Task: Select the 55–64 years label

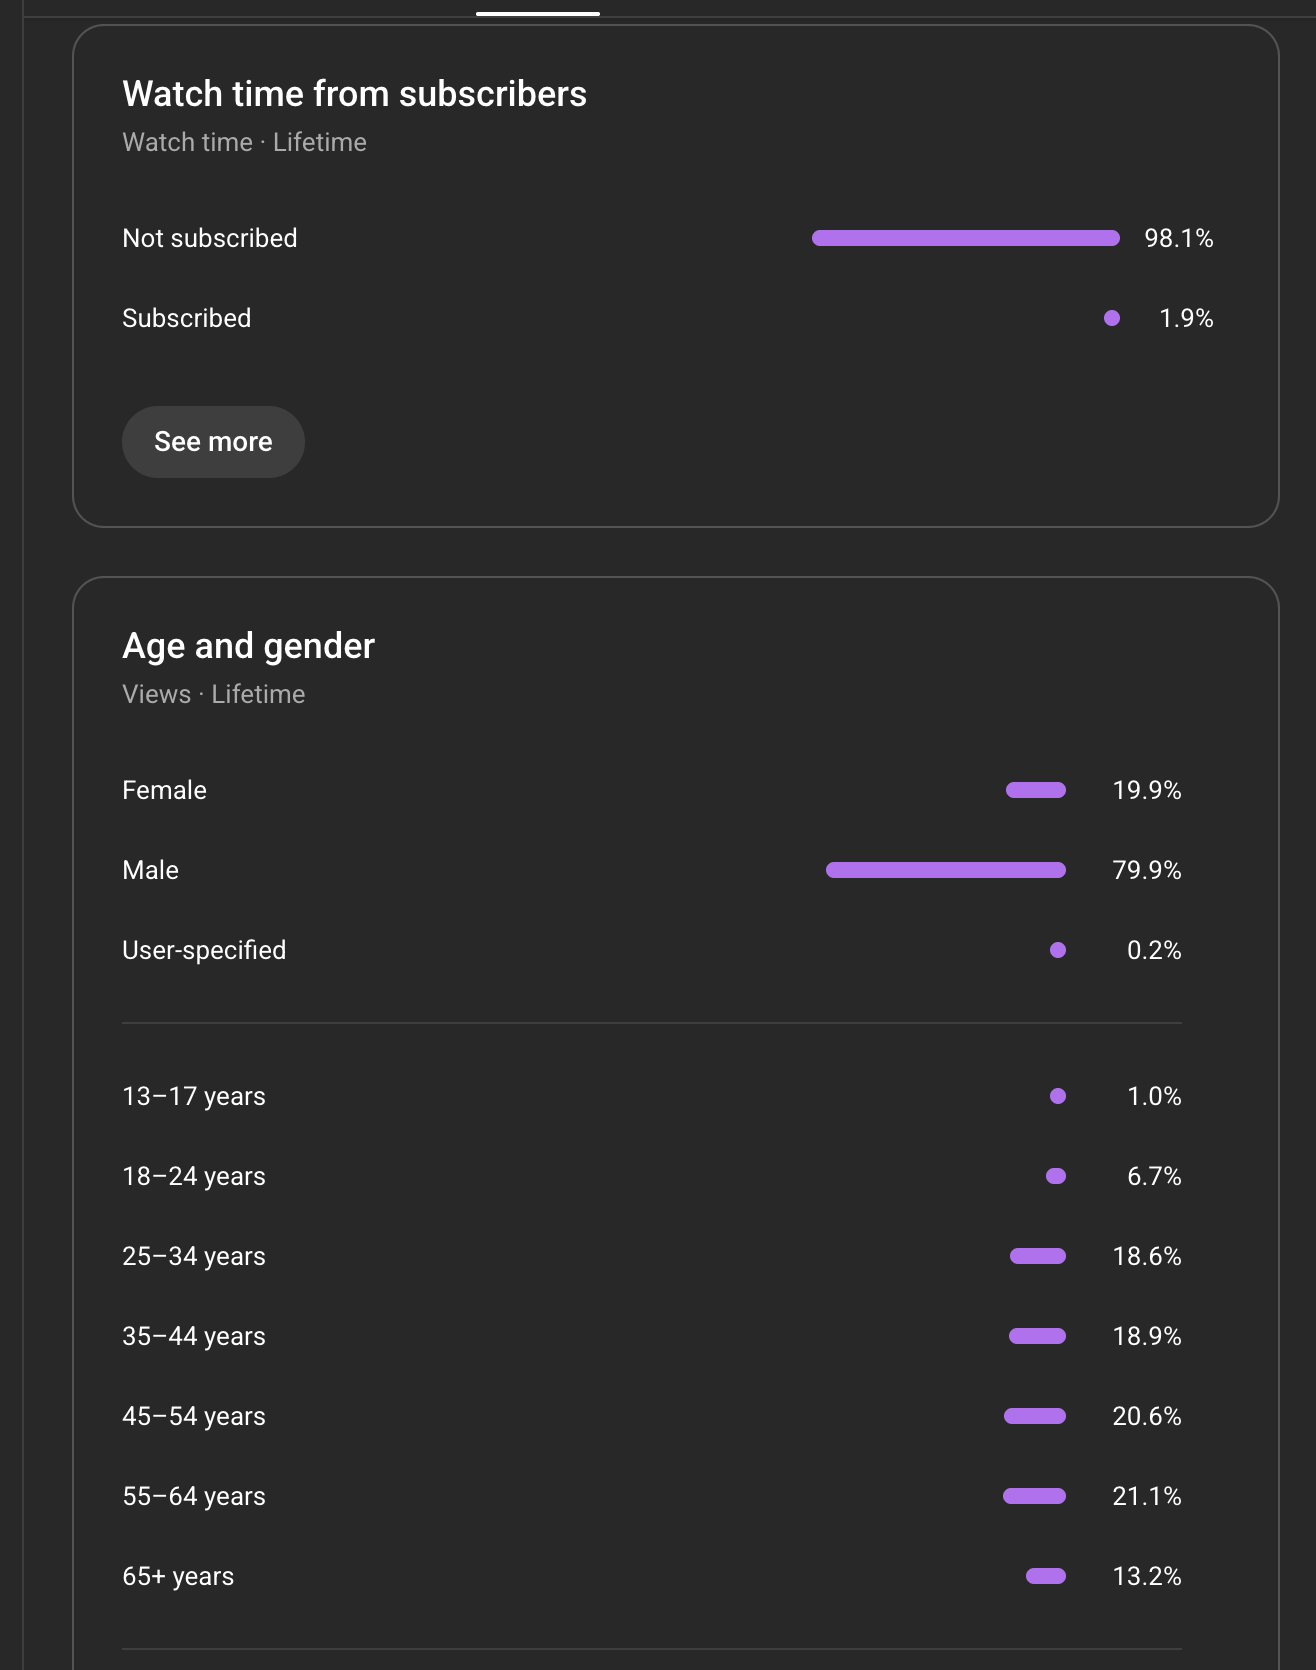Action: pyautogui.click(x=194, y=1496)
